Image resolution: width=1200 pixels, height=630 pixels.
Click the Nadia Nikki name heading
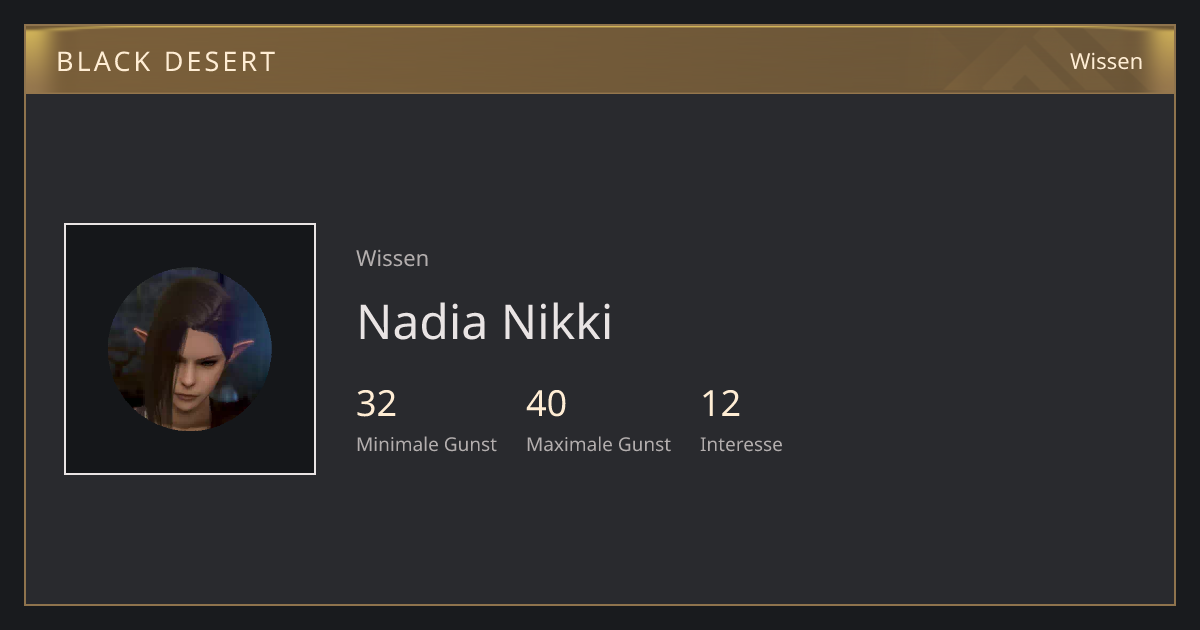tap(484, 322)
